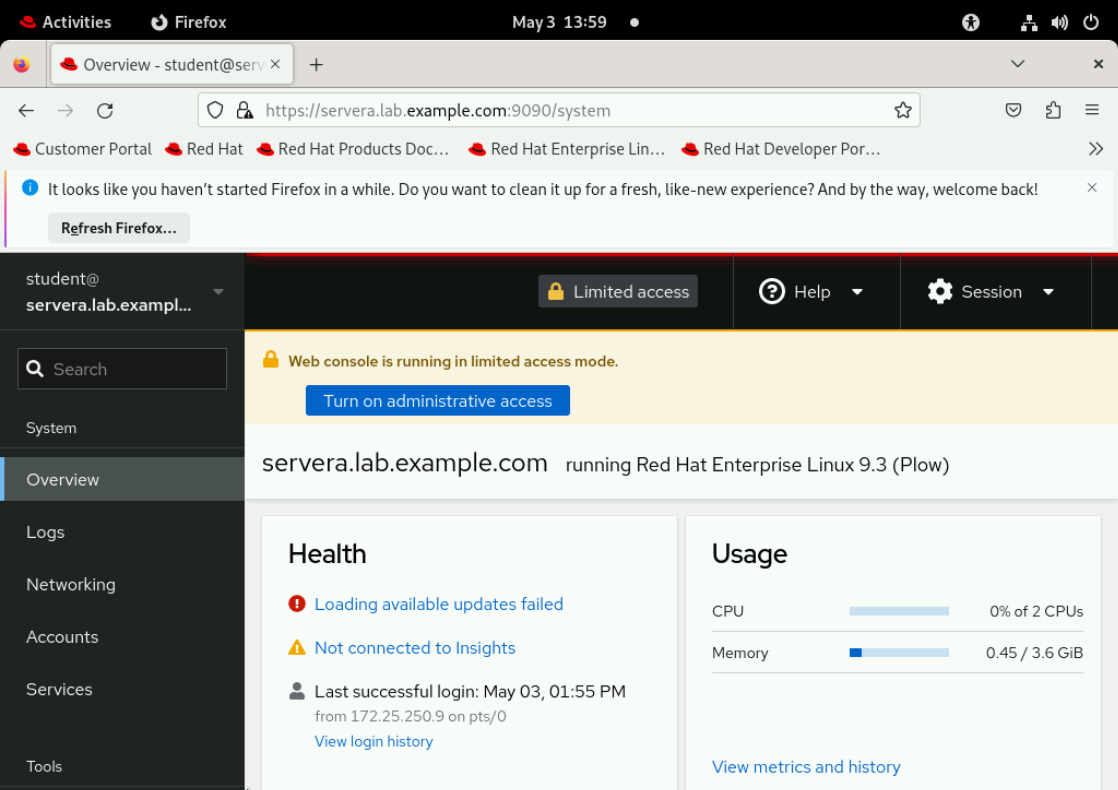Open the student@servera host switcher dropdown

[x=122, y=292]
